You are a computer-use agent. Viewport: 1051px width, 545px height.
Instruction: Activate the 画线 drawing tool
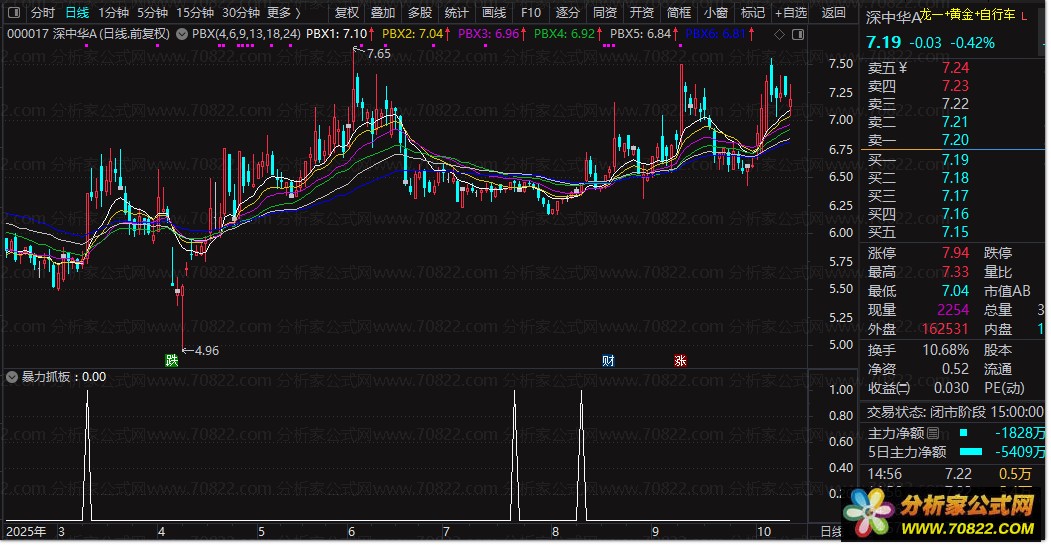[494, 13]
